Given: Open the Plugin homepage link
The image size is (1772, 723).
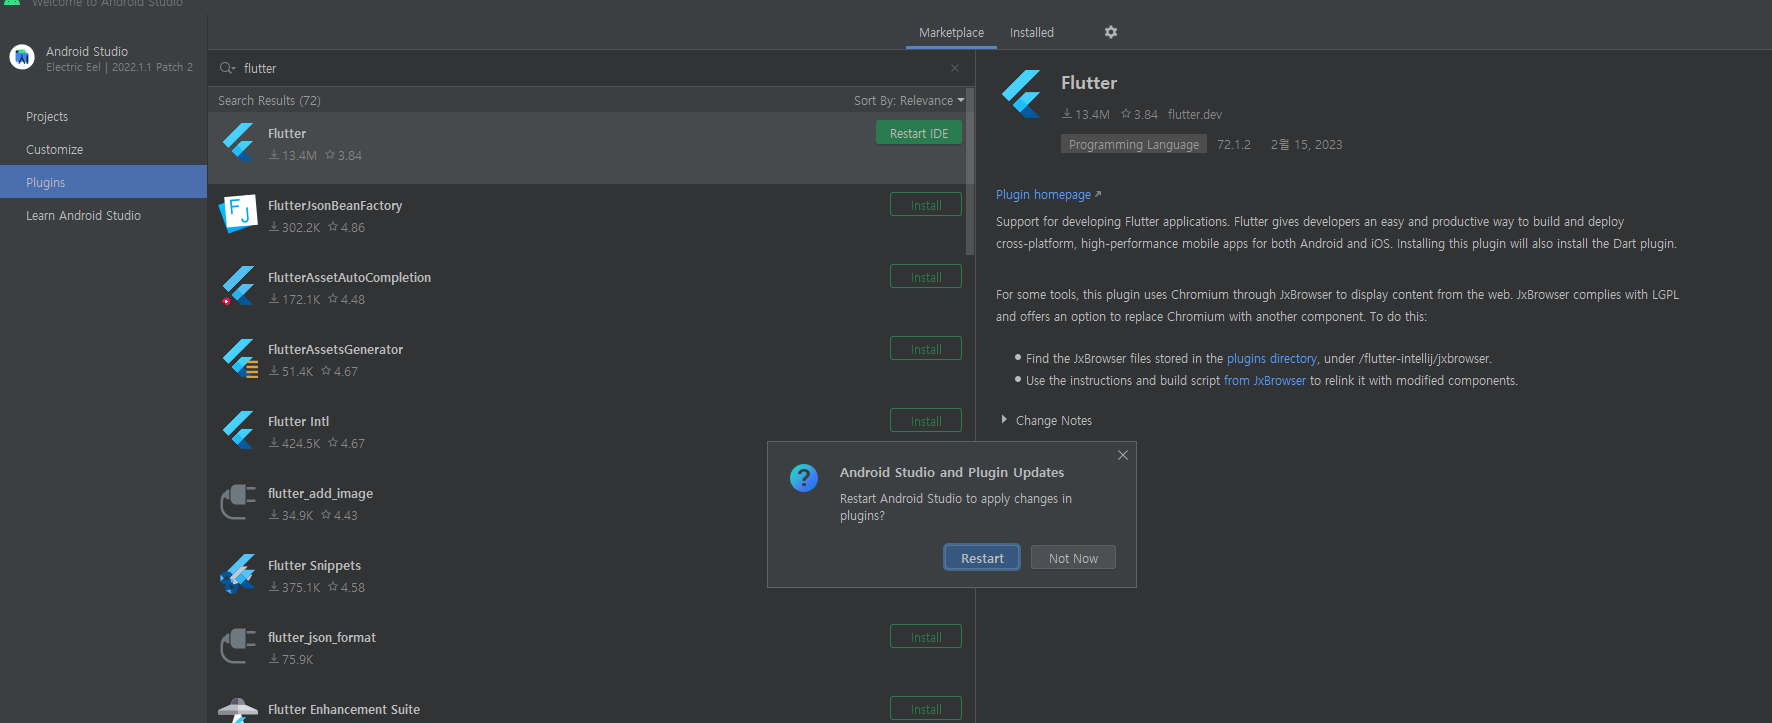Looking at the screenshot, I should click(1048, 194).
